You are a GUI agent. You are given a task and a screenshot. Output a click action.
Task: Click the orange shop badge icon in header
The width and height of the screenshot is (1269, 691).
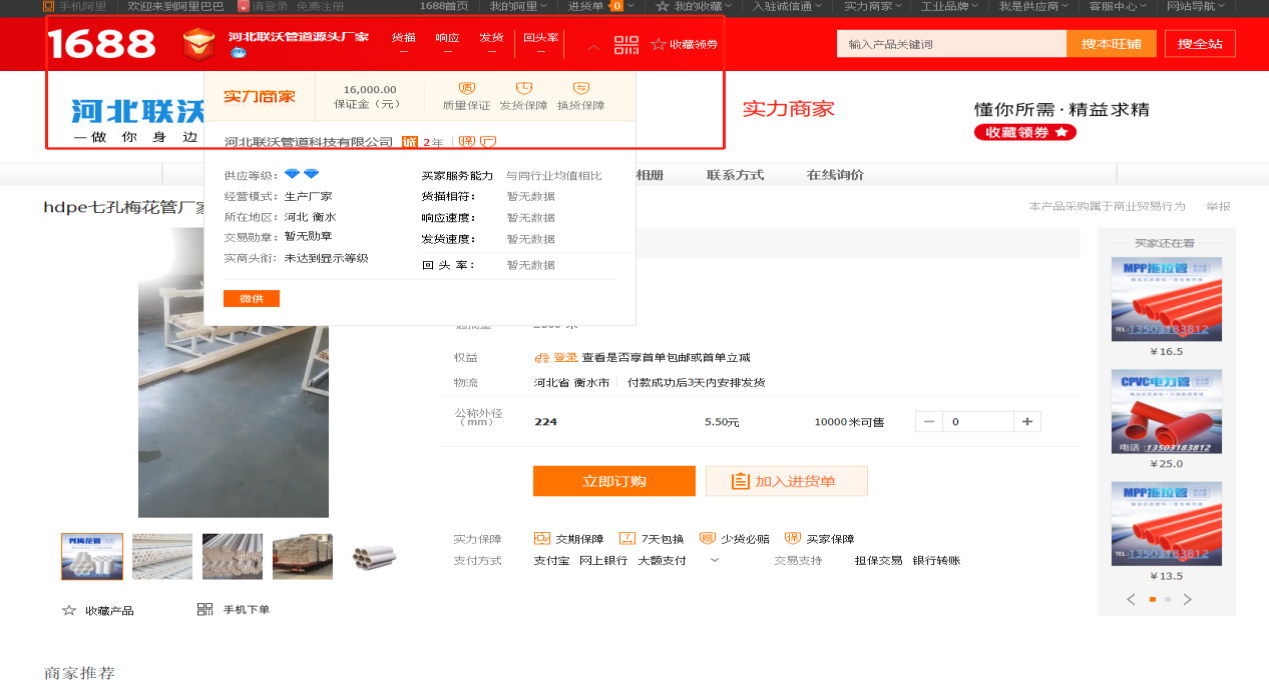point(199,44)
